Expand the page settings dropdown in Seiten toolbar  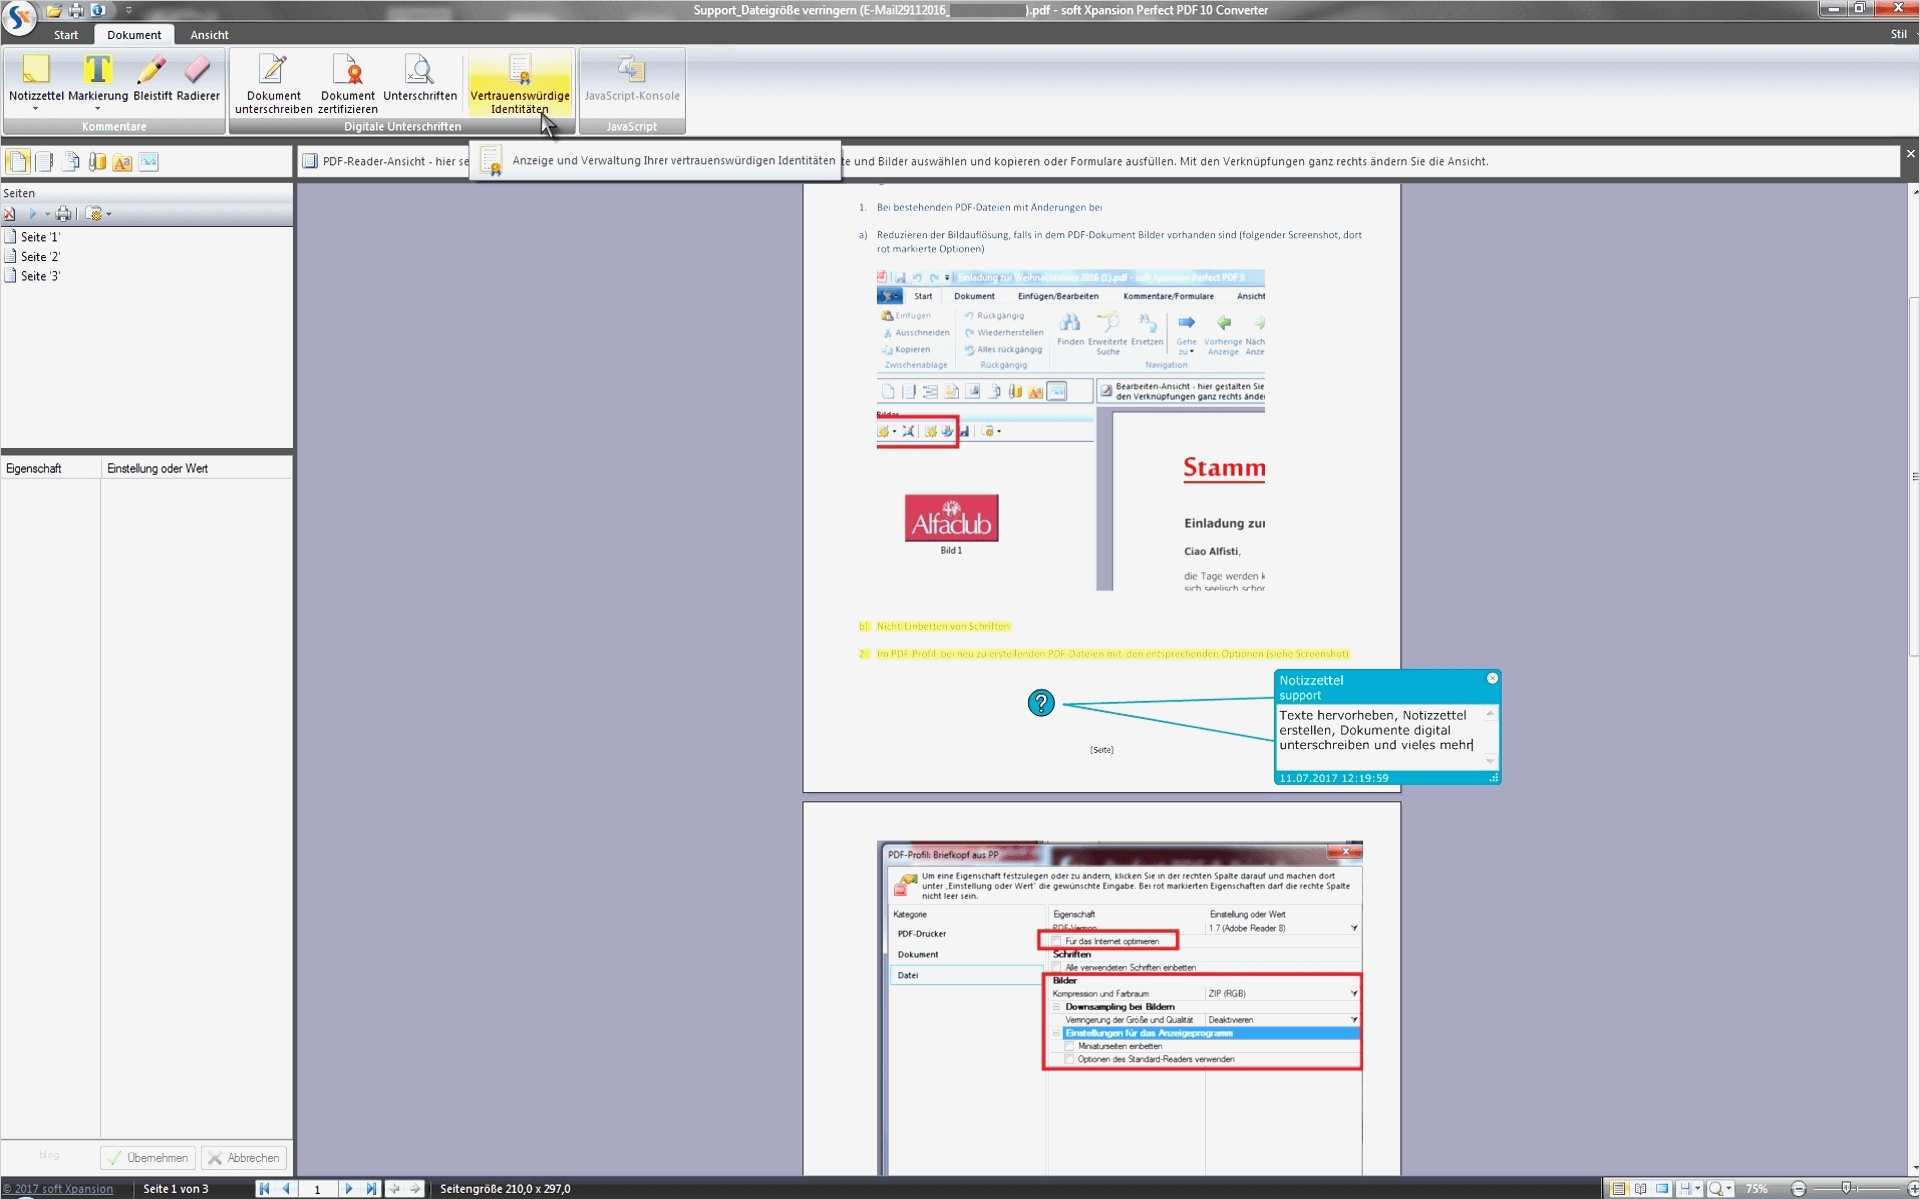(x=108, y=214)
